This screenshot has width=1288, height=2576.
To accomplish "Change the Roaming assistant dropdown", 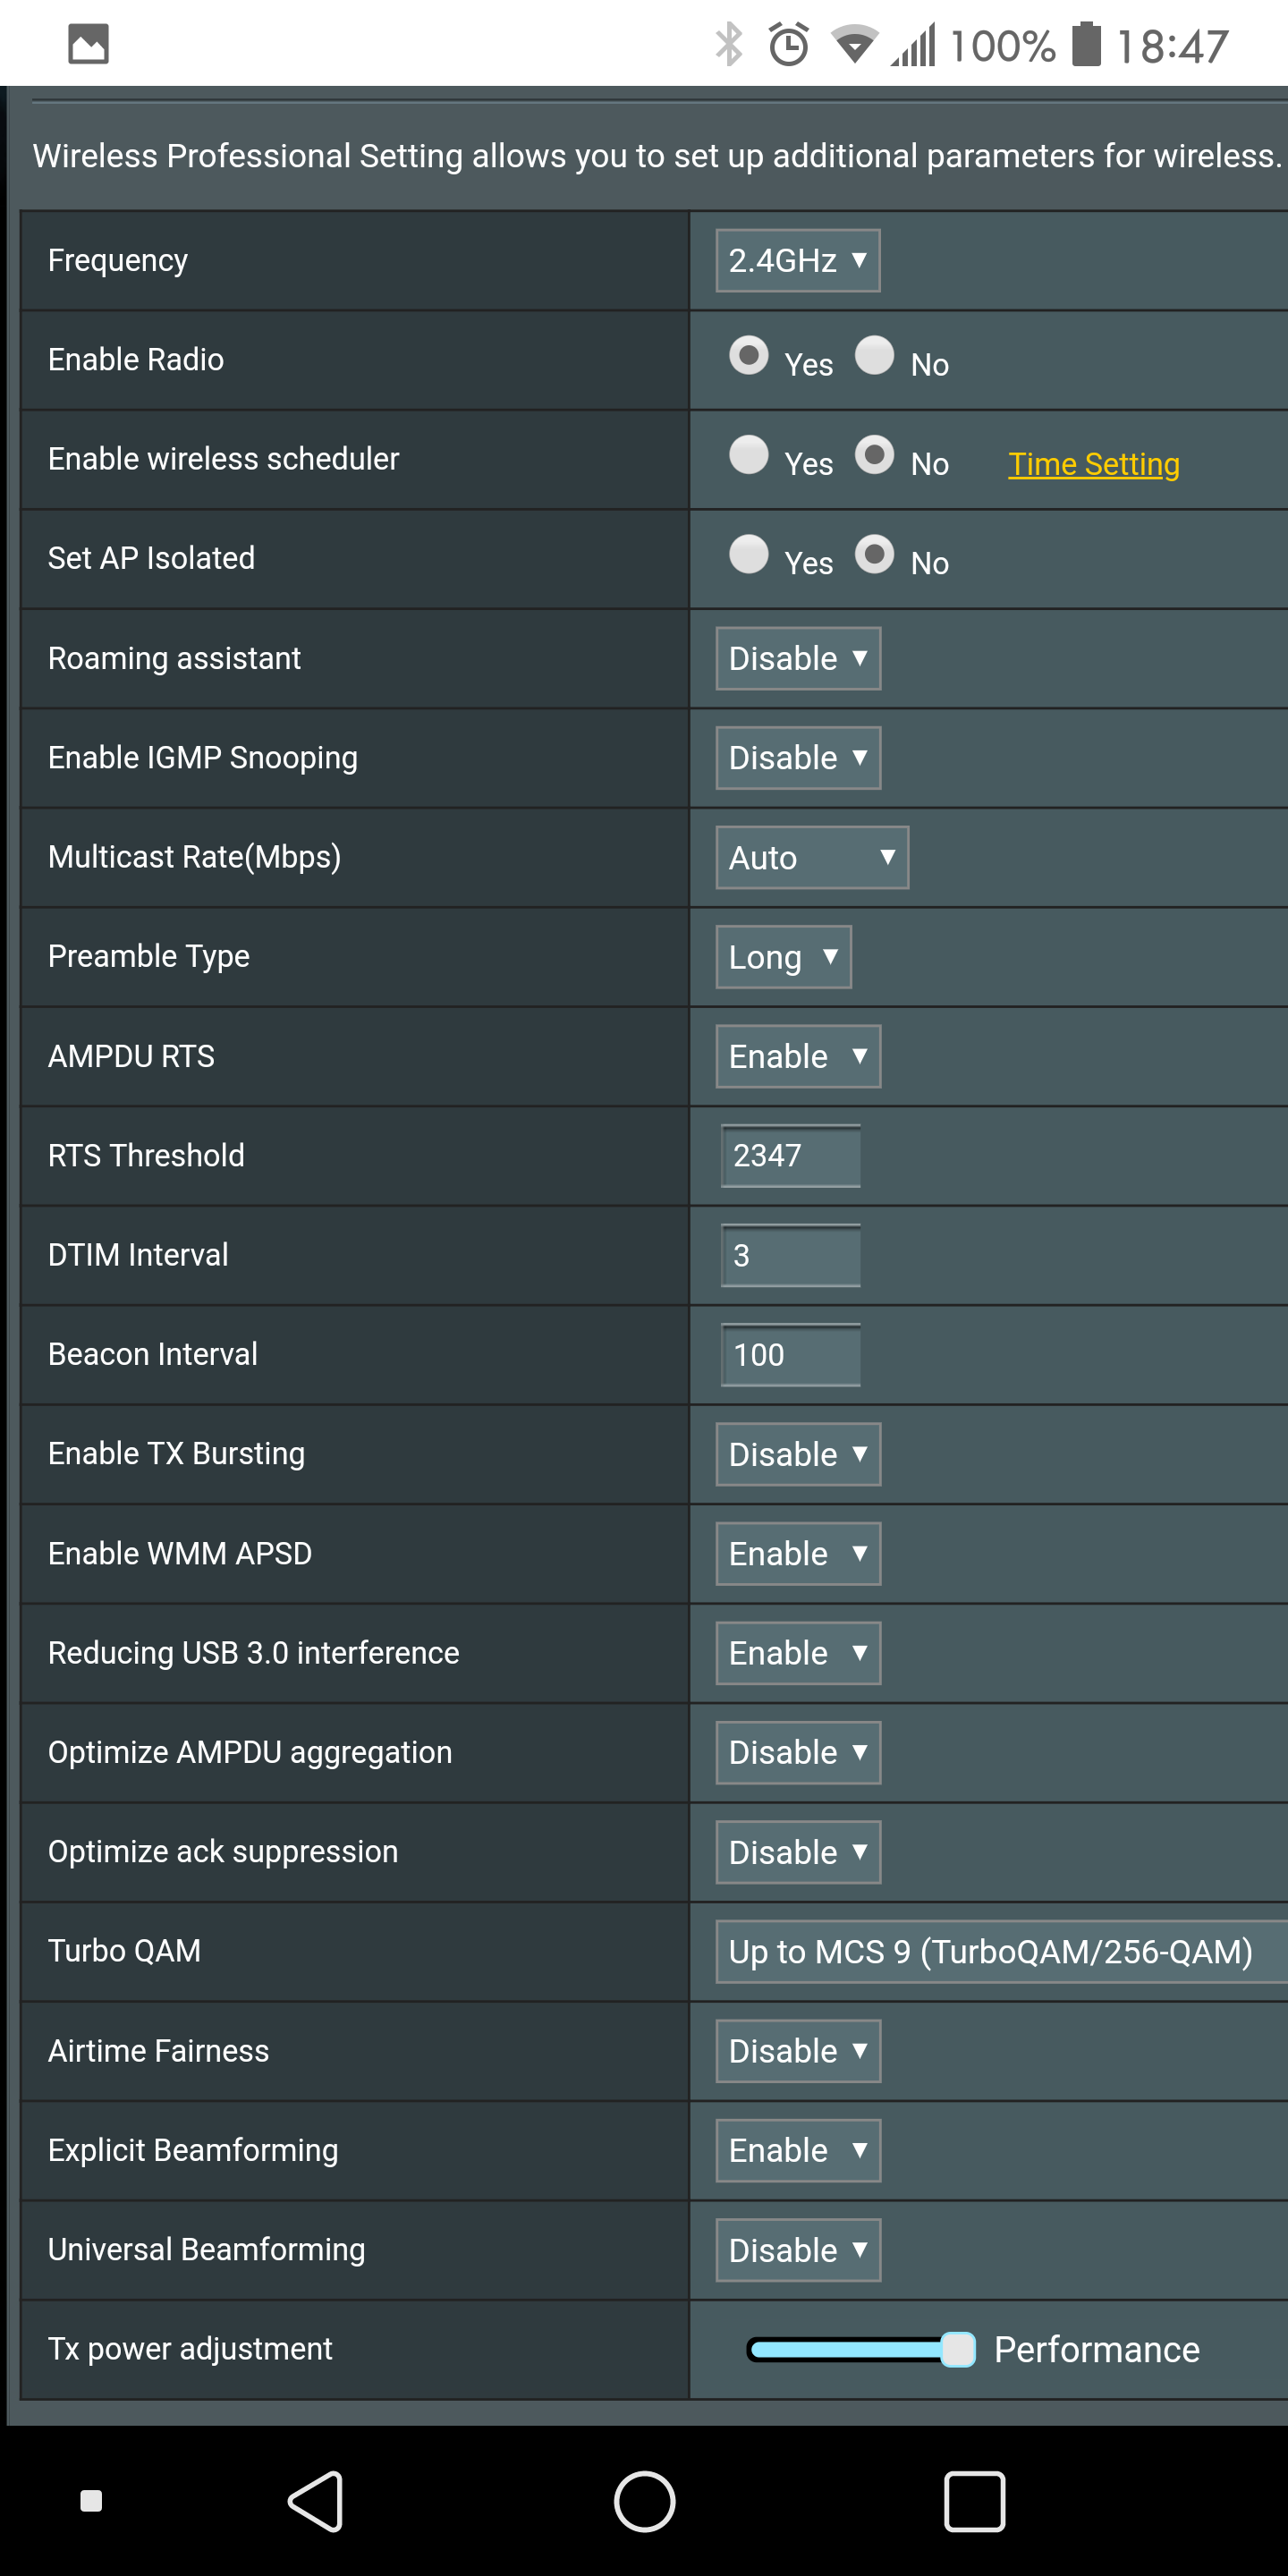I will [x=797, y=658].
